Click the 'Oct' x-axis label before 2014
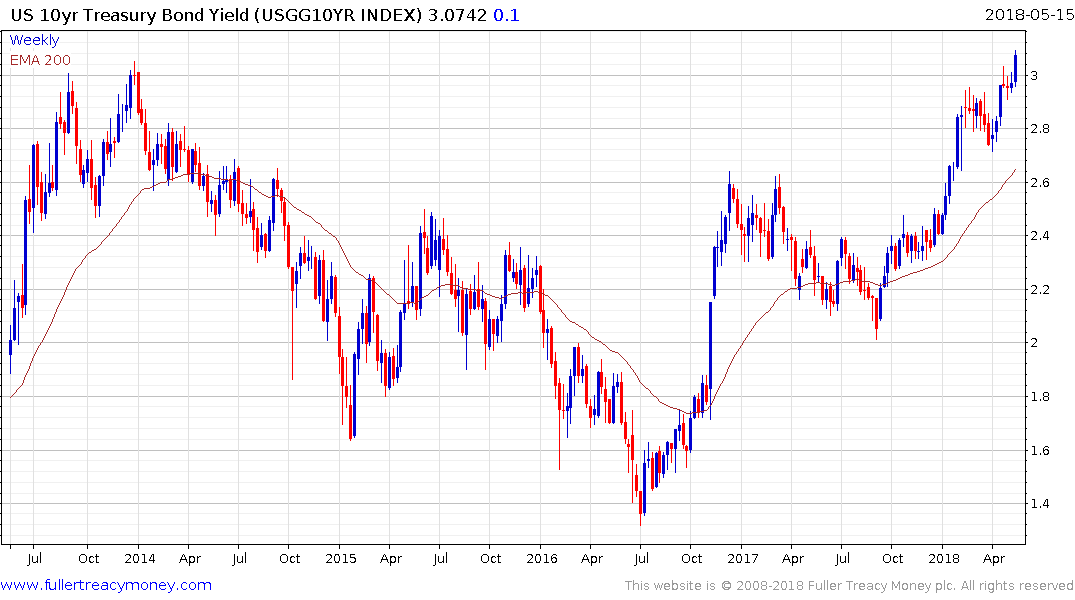The height and width of the screenshot is (600, 1075). point(88,558)
